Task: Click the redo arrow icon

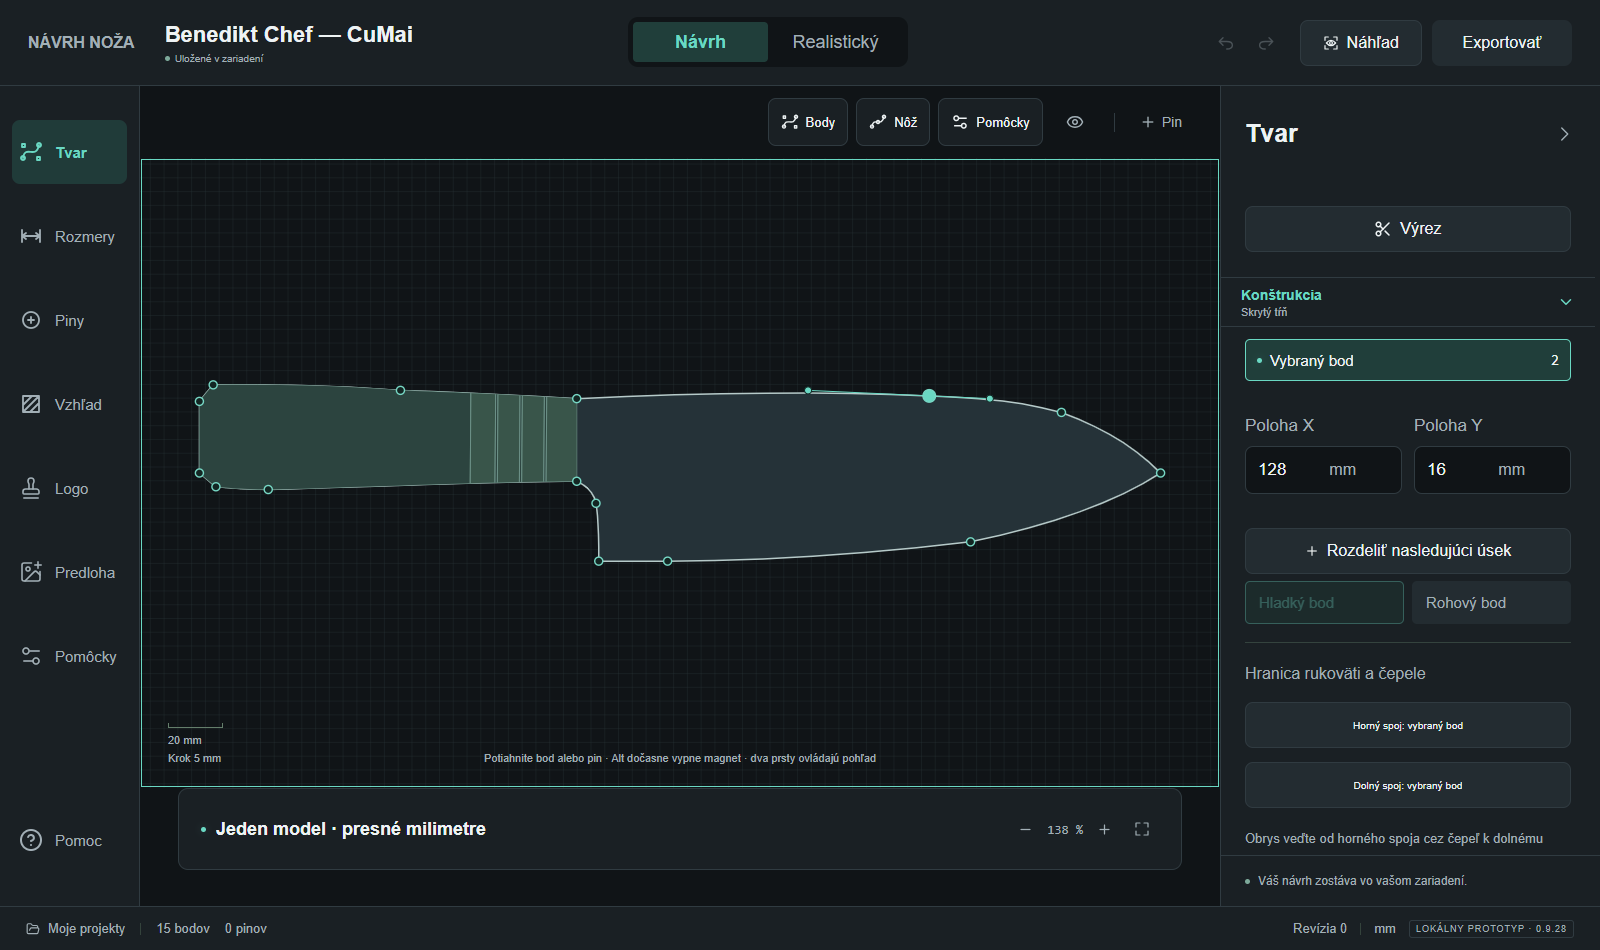Action: (x=1266, y=43)
